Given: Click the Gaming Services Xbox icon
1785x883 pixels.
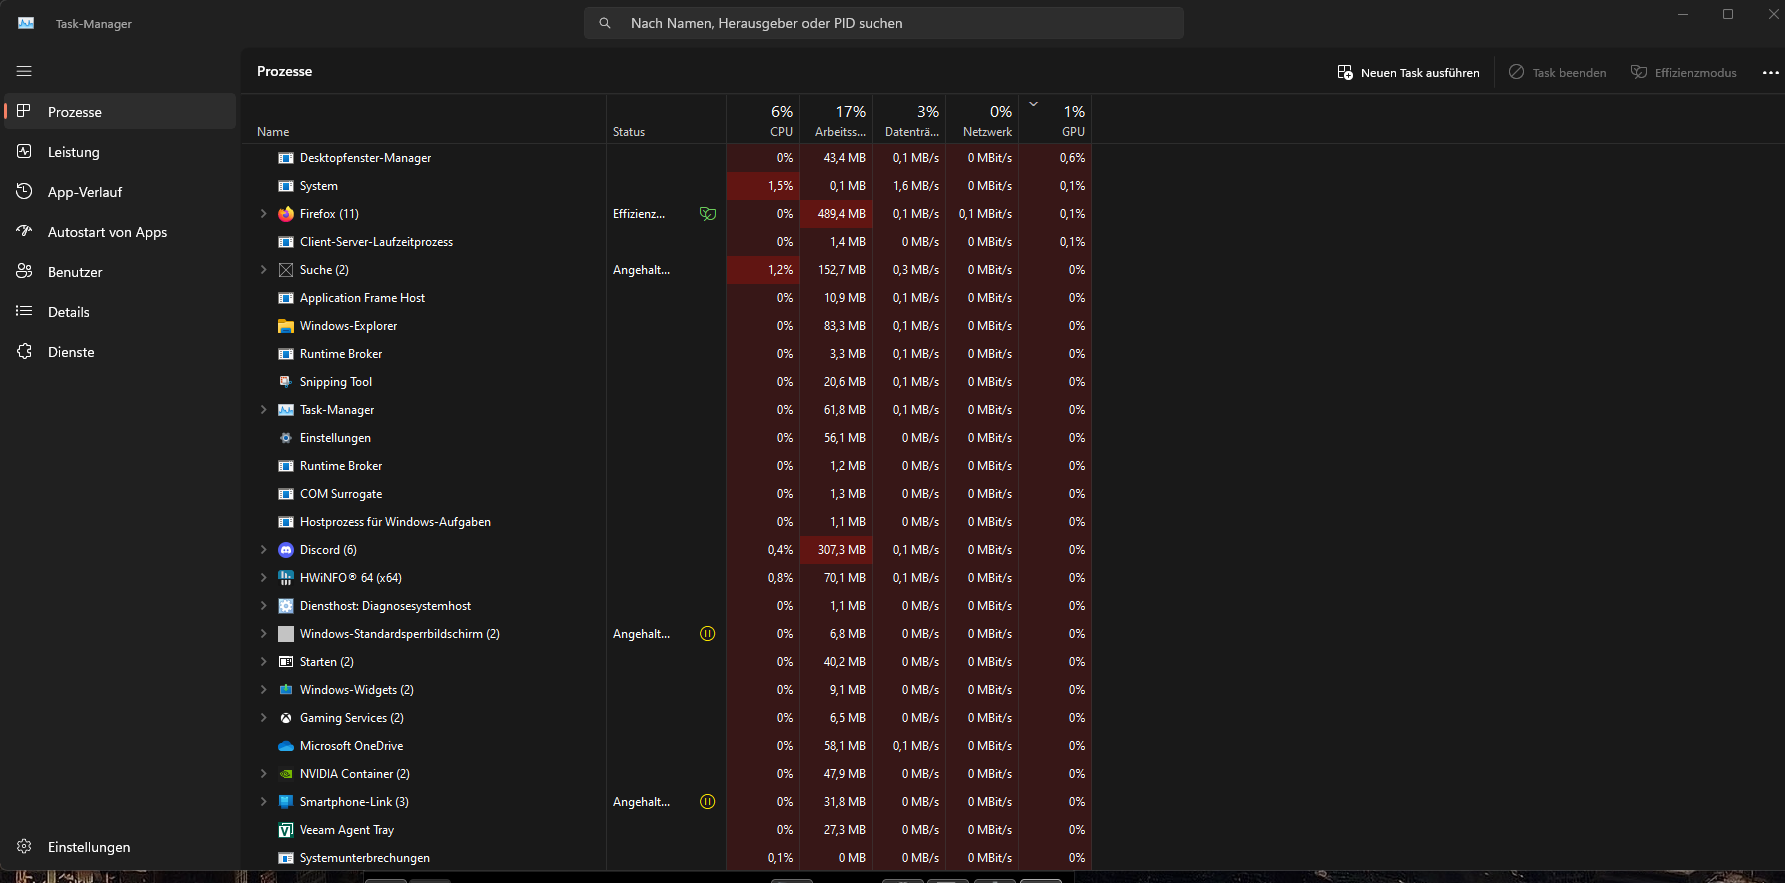Looking at the screenshot, I should pyautogui.click(x=286, y=718).
